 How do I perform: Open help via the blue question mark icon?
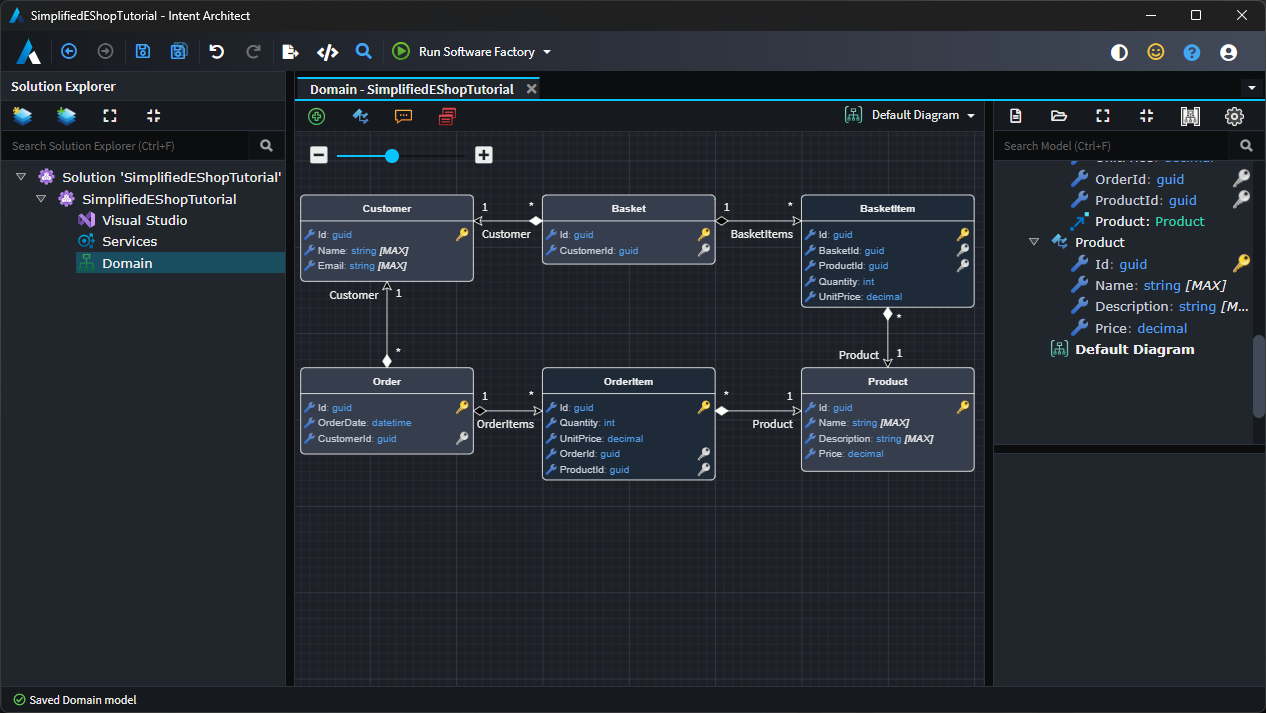1192,52
